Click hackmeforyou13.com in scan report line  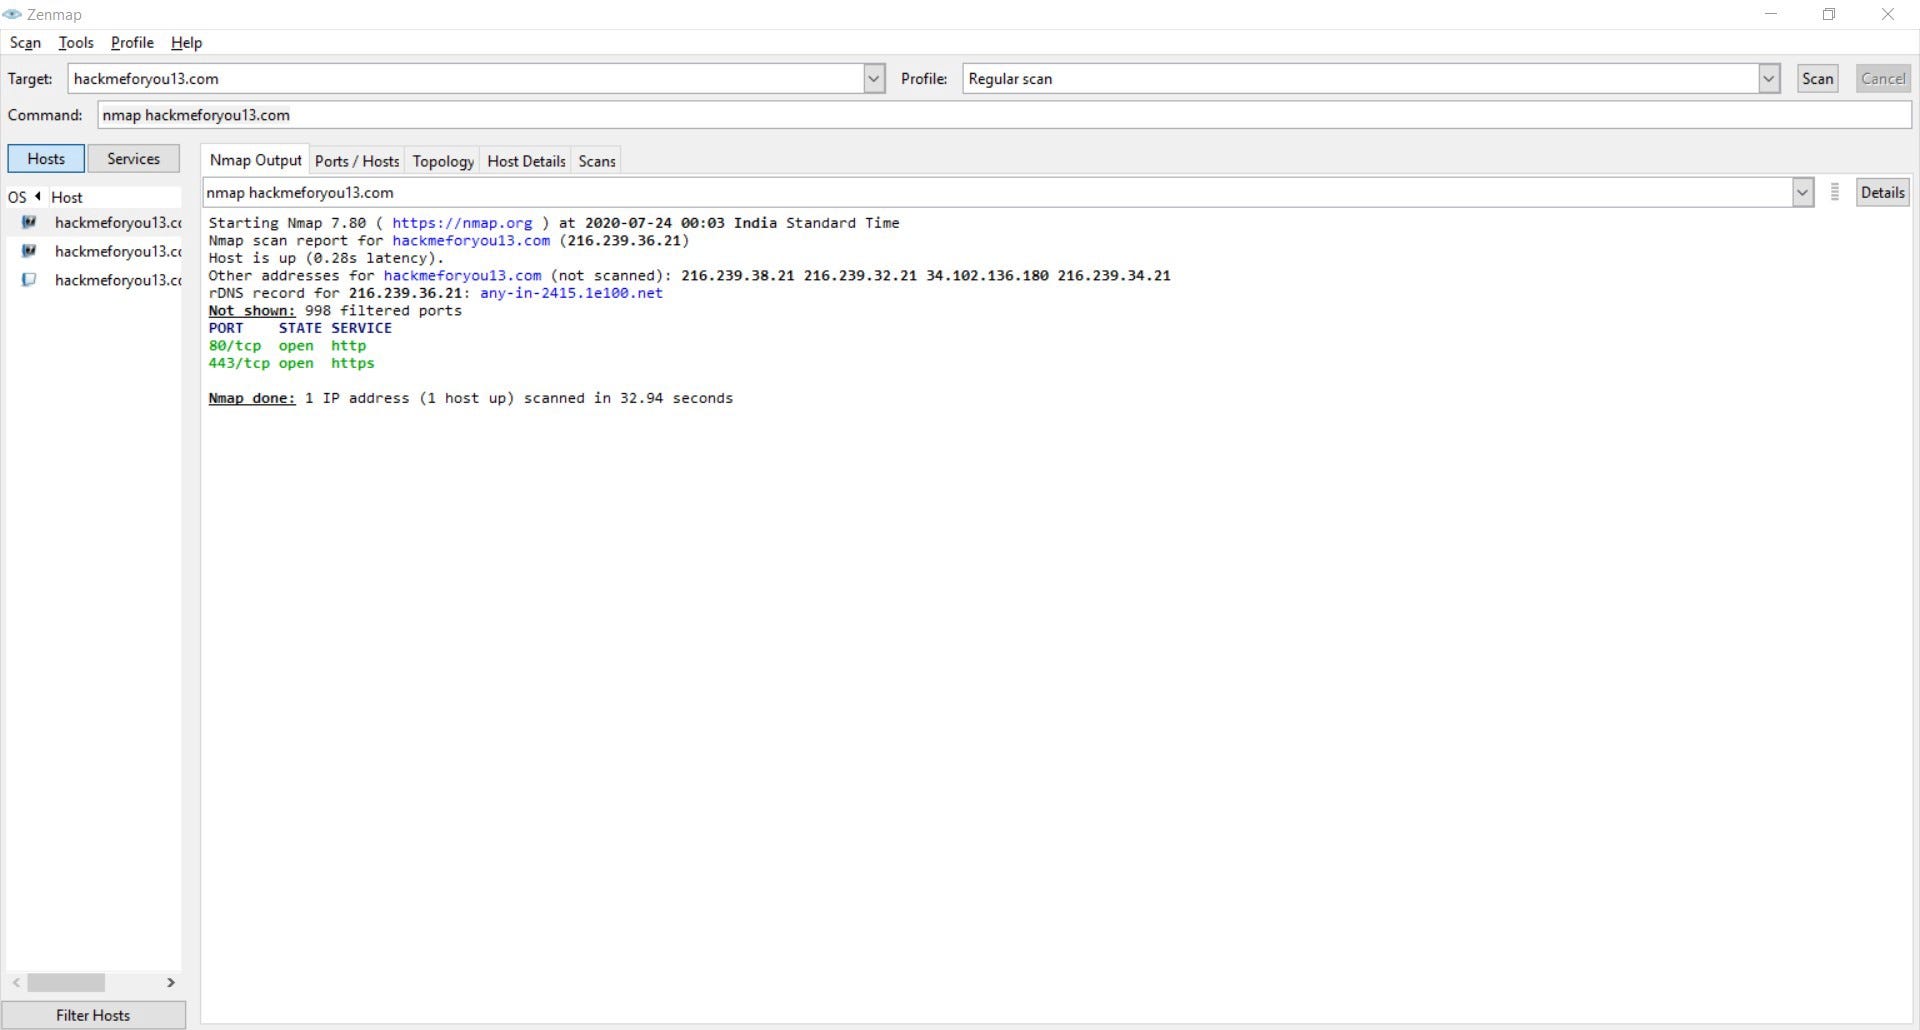click(x=471, y=240)
